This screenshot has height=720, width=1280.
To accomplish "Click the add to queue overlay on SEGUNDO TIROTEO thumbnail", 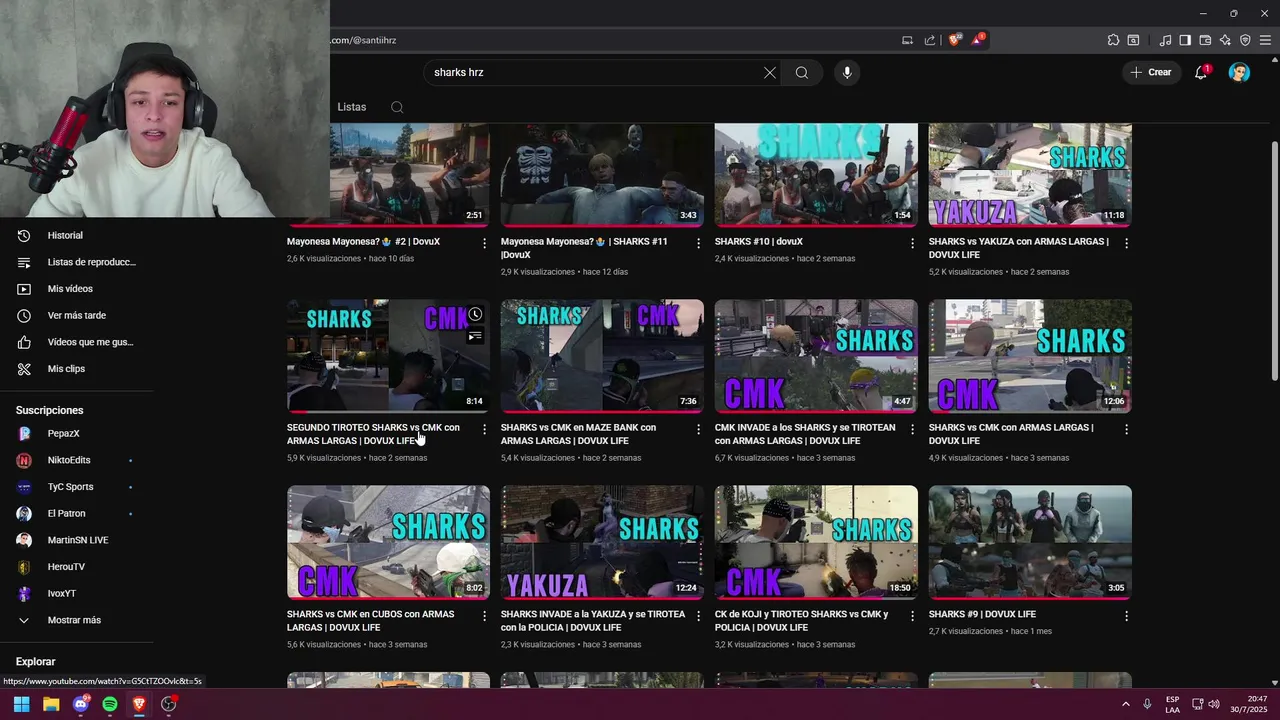I will (475, 337).
